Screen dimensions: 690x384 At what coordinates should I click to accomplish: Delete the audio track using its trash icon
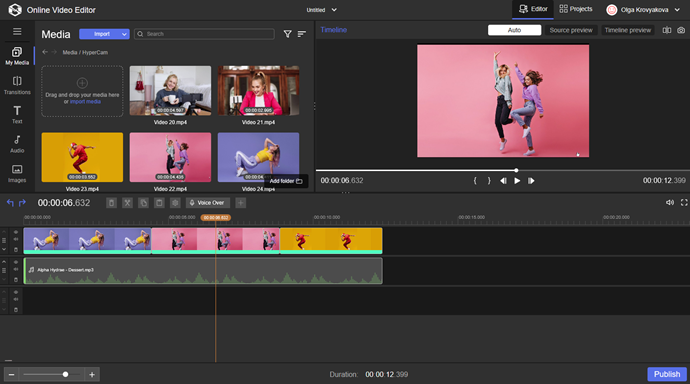coord(16,280)
